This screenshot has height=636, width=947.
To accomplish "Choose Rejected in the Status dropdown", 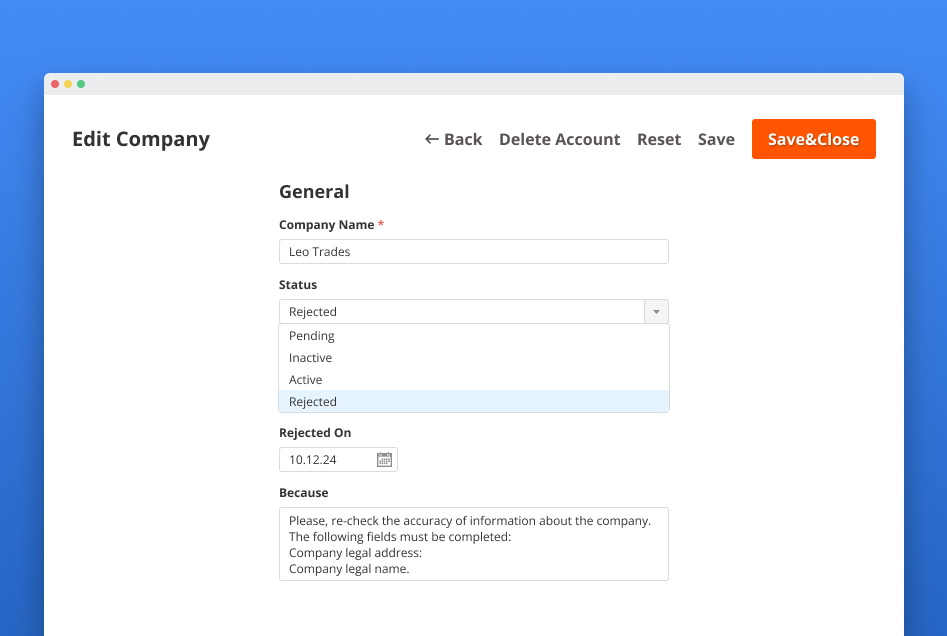I will pos(312,401).
